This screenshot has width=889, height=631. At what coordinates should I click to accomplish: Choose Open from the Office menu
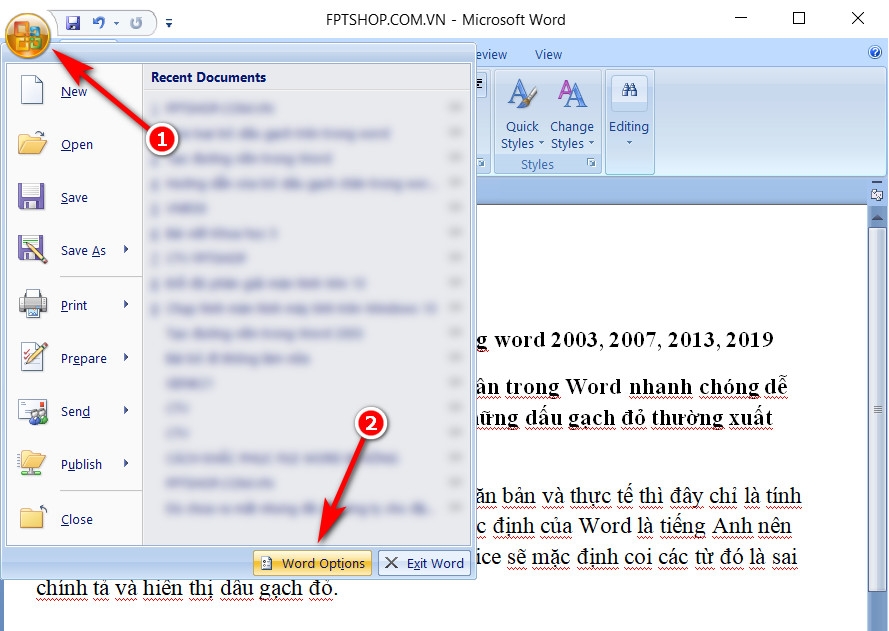[77, 145]
